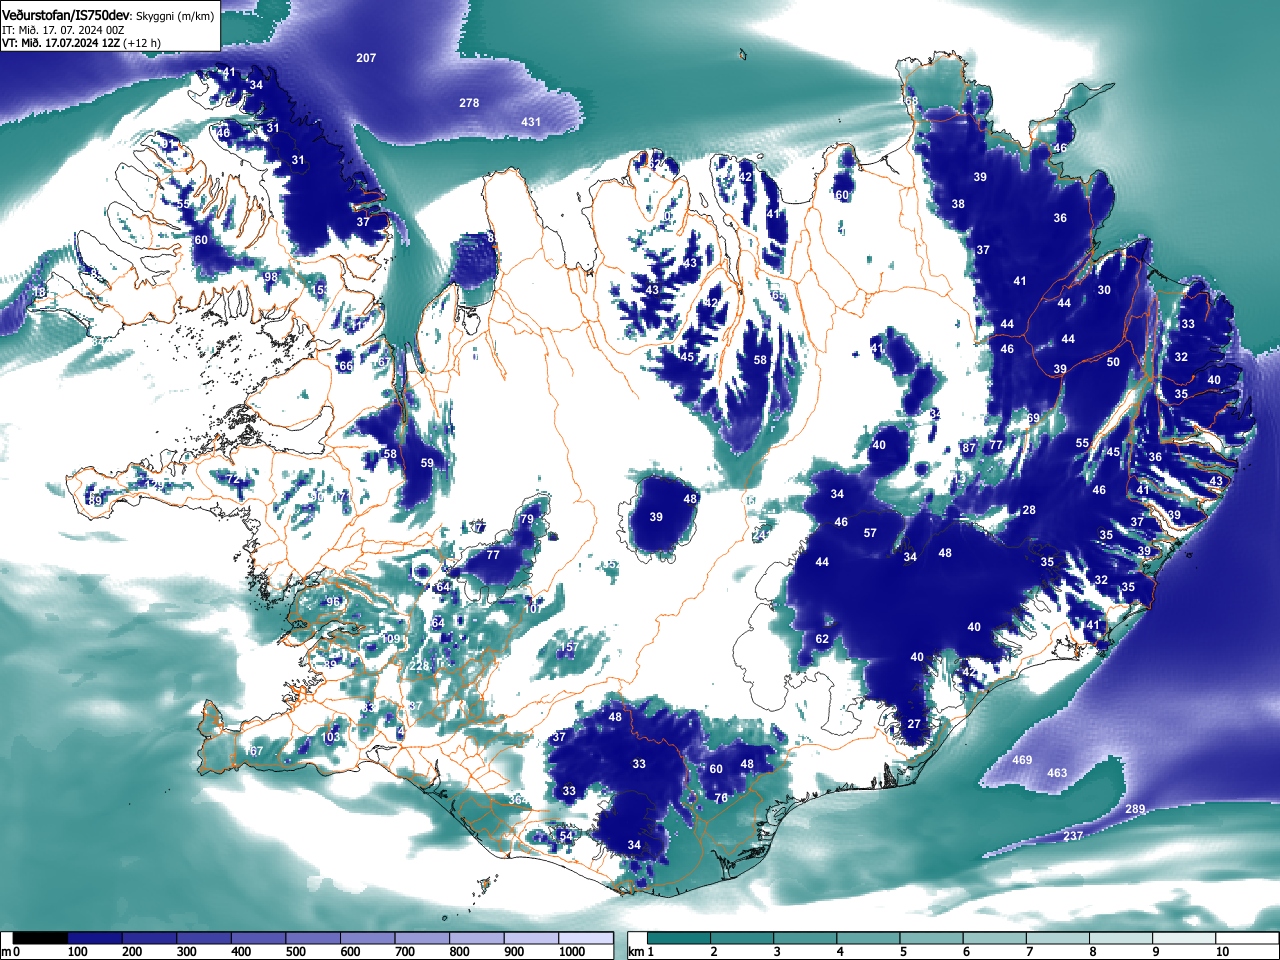Click the '87' visibility value
This screenshot has width=1280, height=960.
click(x=968, y=448)
